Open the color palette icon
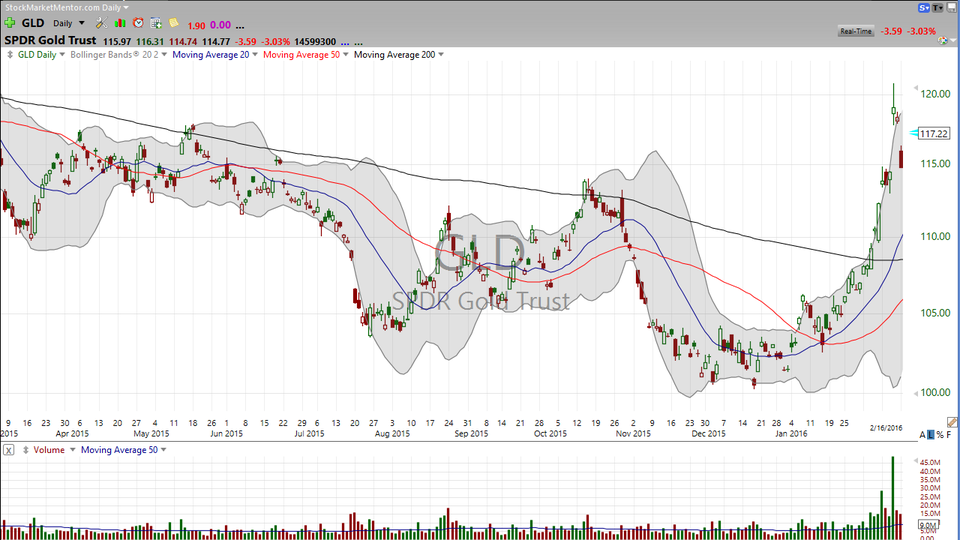The image size is (960, 540). 943,40
